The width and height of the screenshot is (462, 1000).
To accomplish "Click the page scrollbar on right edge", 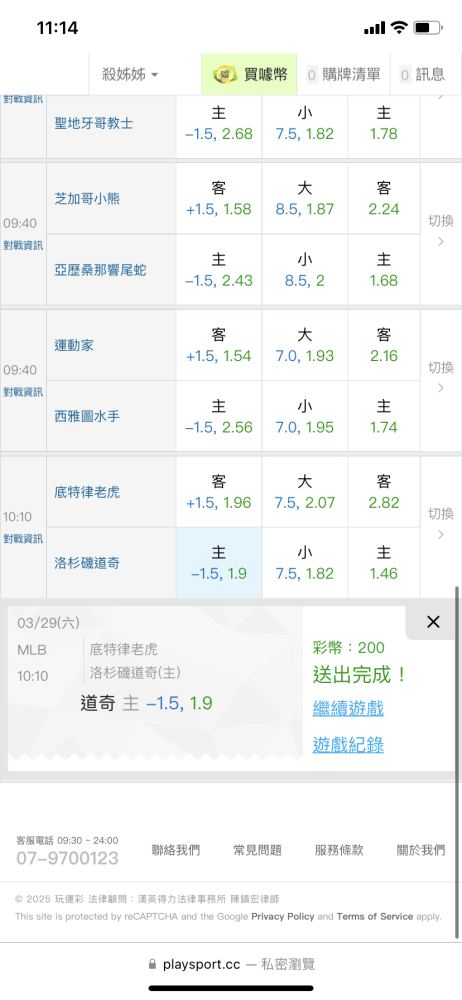I will (x=456, y=762).
